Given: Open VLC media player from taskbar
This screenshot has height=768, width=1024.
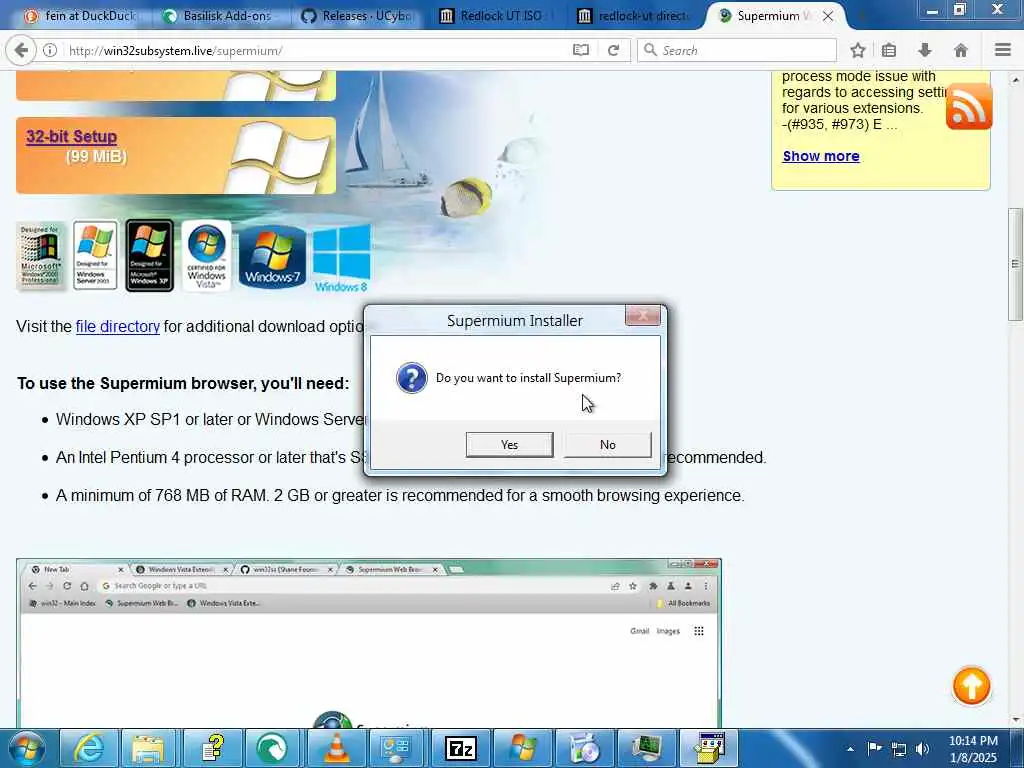Looking at the screenshot, I should pyautogui.click(x=336, y=748).
